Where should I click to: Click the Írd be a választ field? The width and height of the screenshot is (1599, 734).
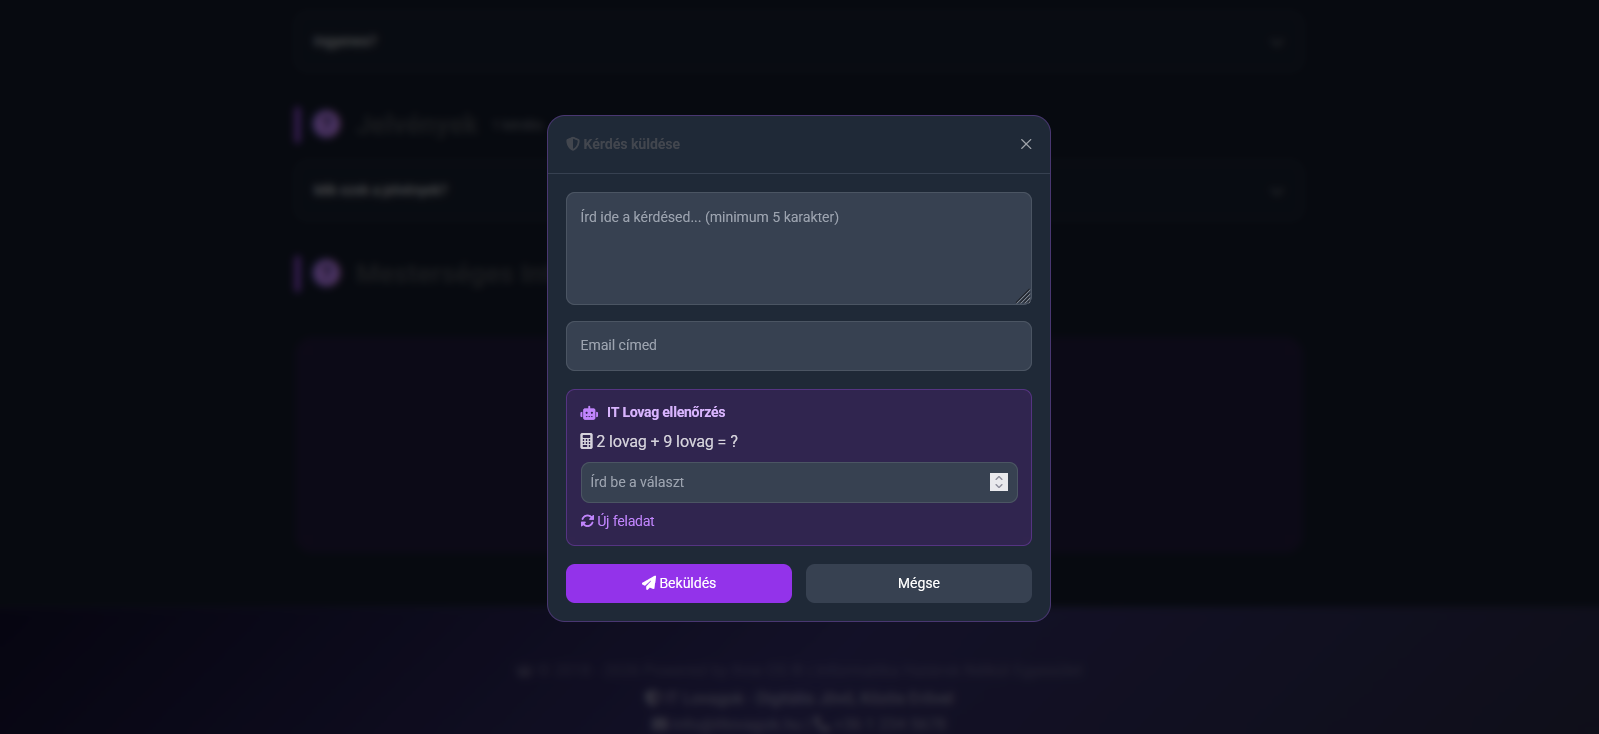point(784,482)
